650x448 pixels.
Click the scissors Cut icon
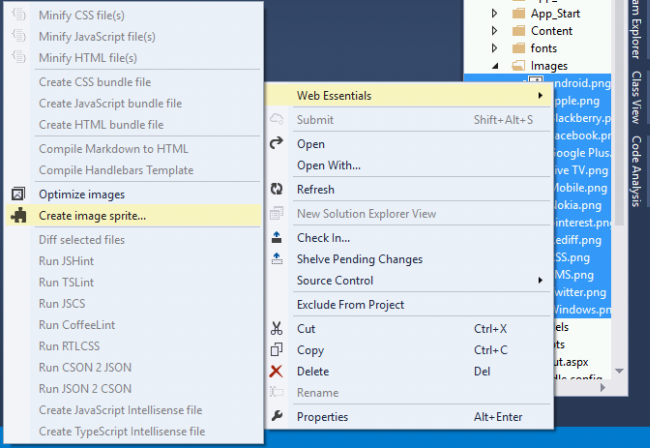(x=277, y=328)
